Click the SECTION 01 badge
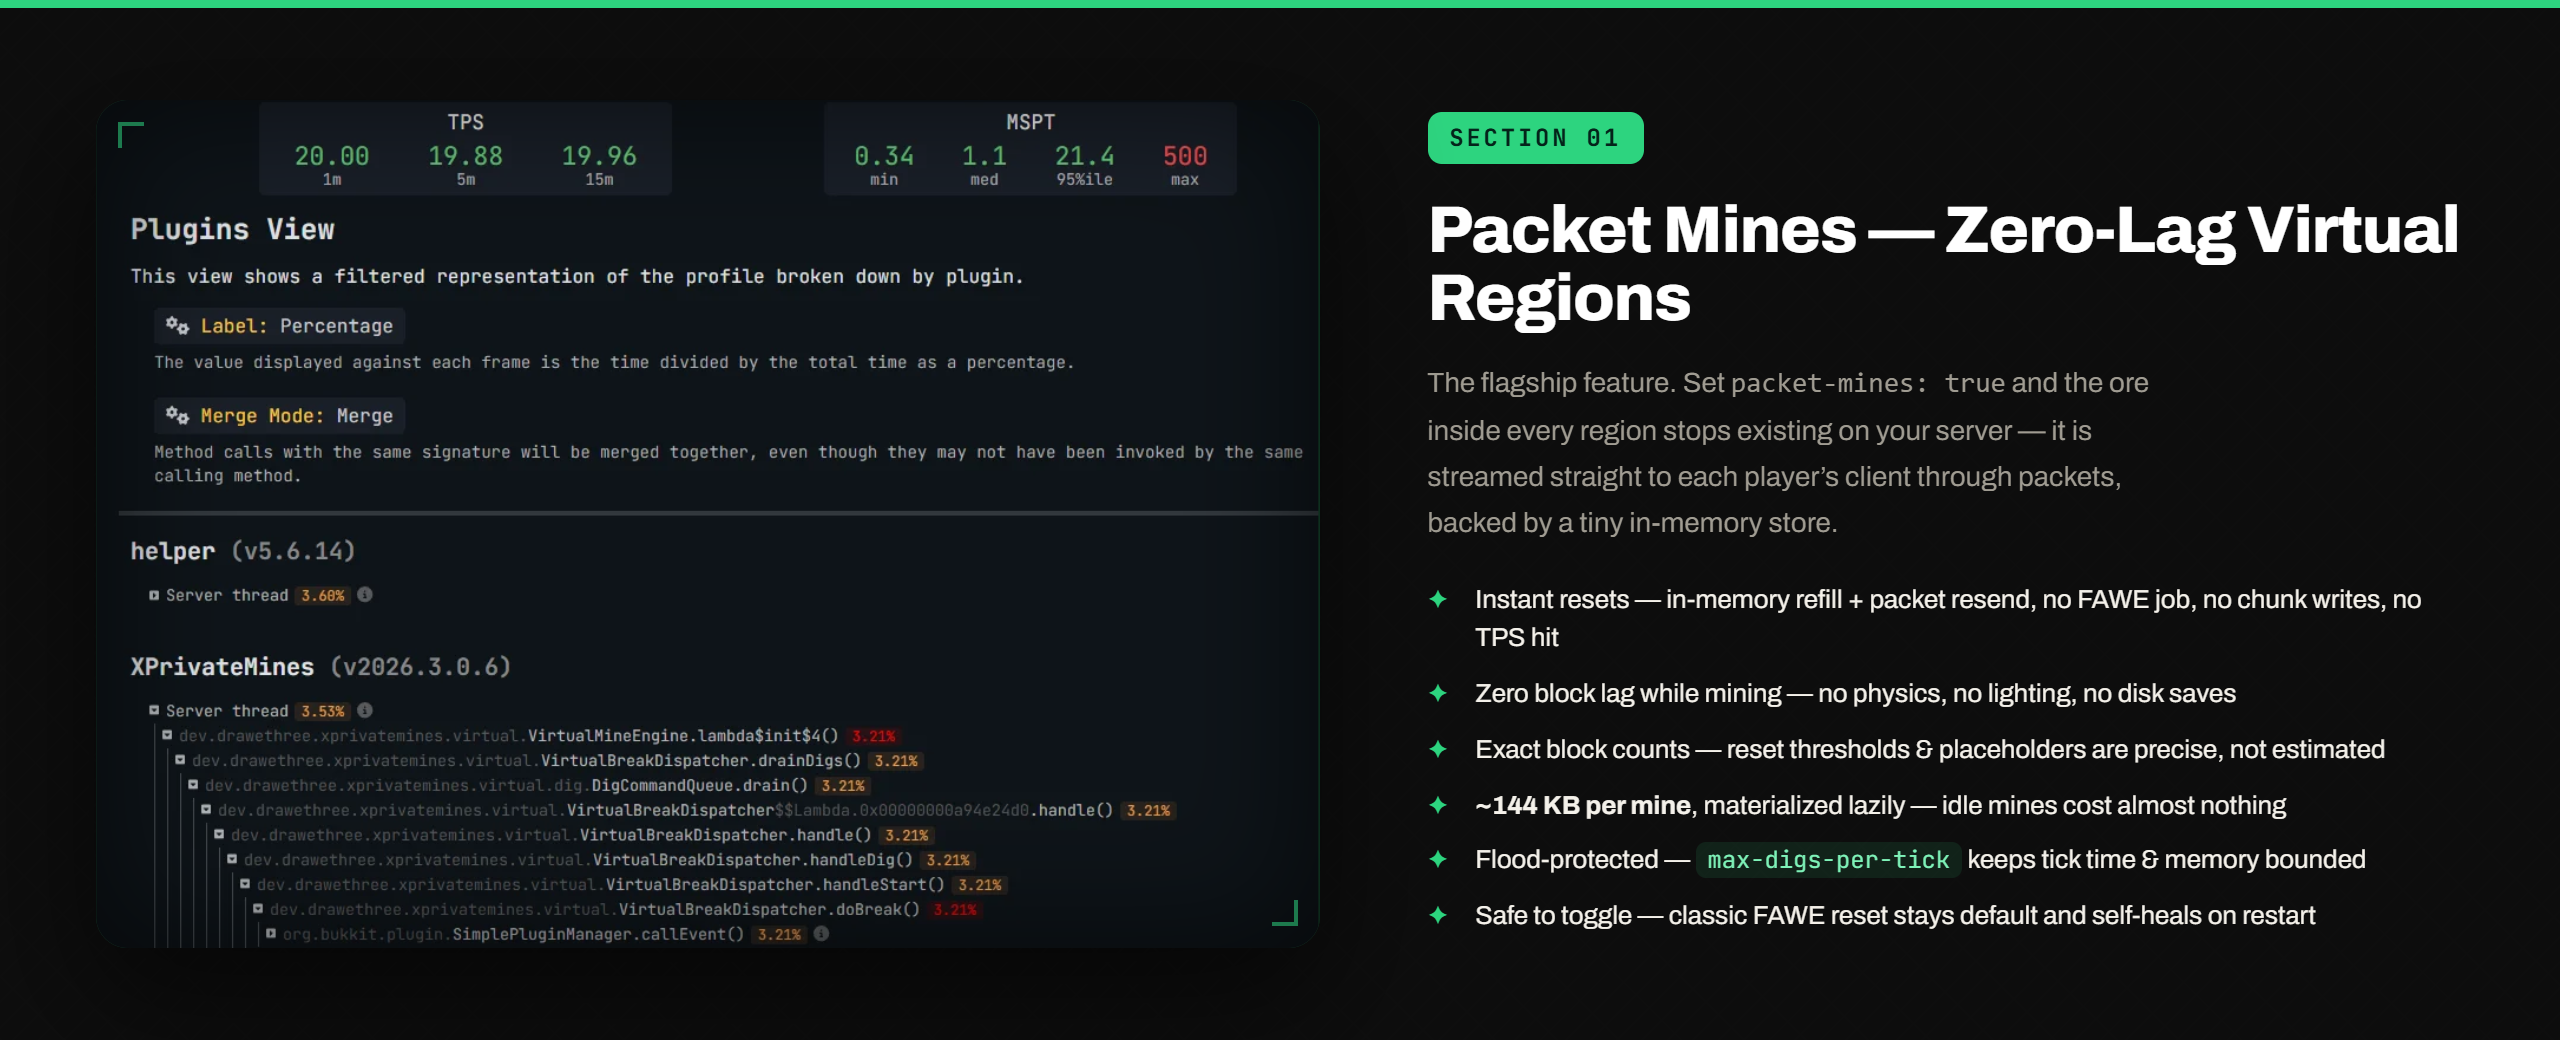The height and width of the screenshot is (1040, 2560). click(1535, 138)
